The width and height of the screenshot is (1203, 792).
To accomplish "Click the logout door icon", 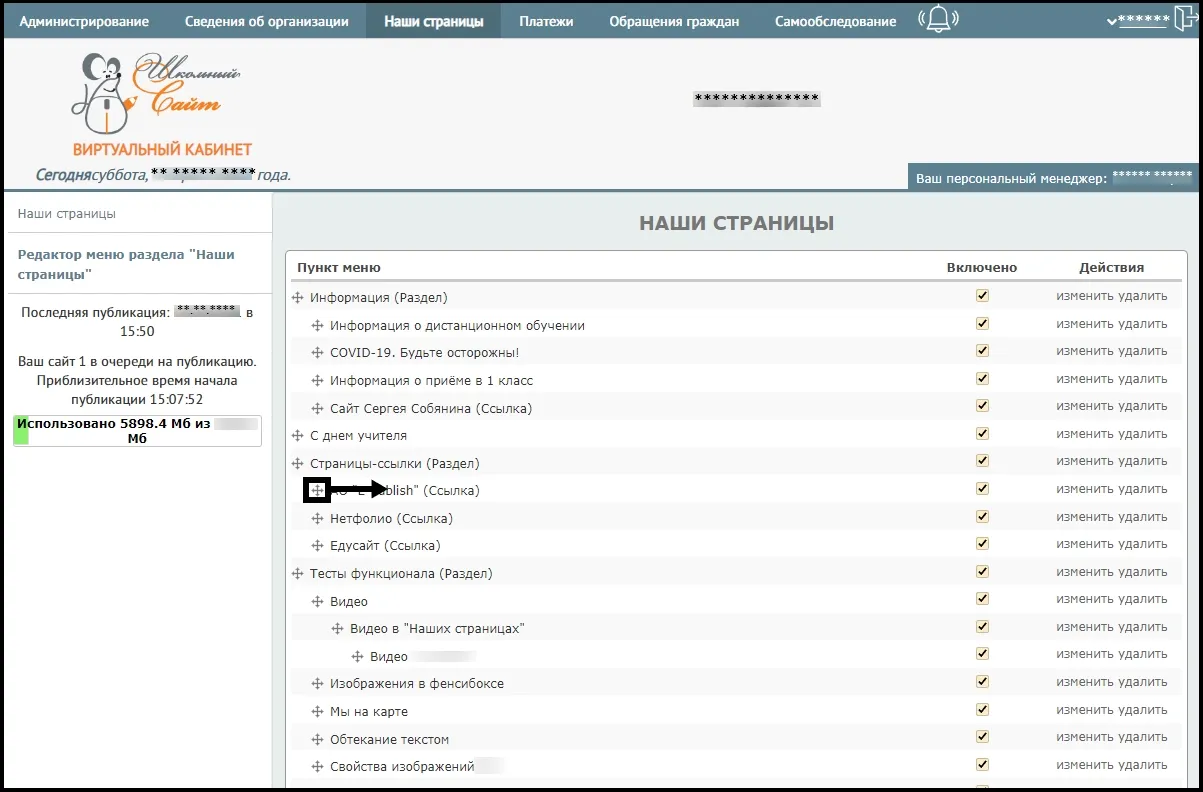I will tap(1186, 20).
